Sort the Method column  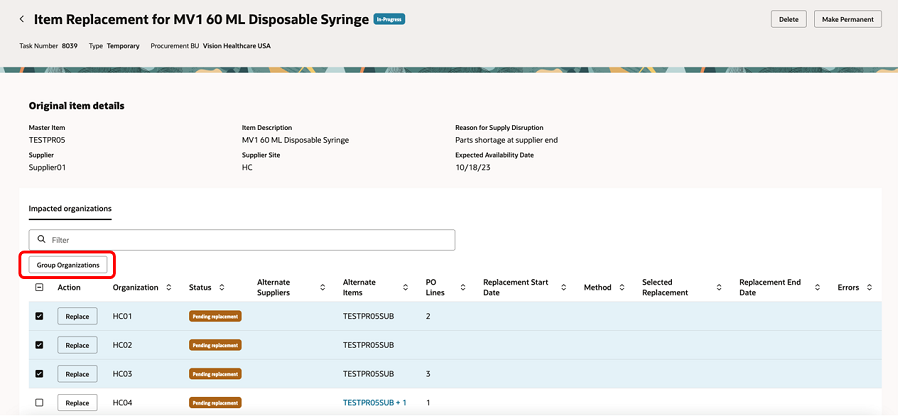tap(622, 288)
